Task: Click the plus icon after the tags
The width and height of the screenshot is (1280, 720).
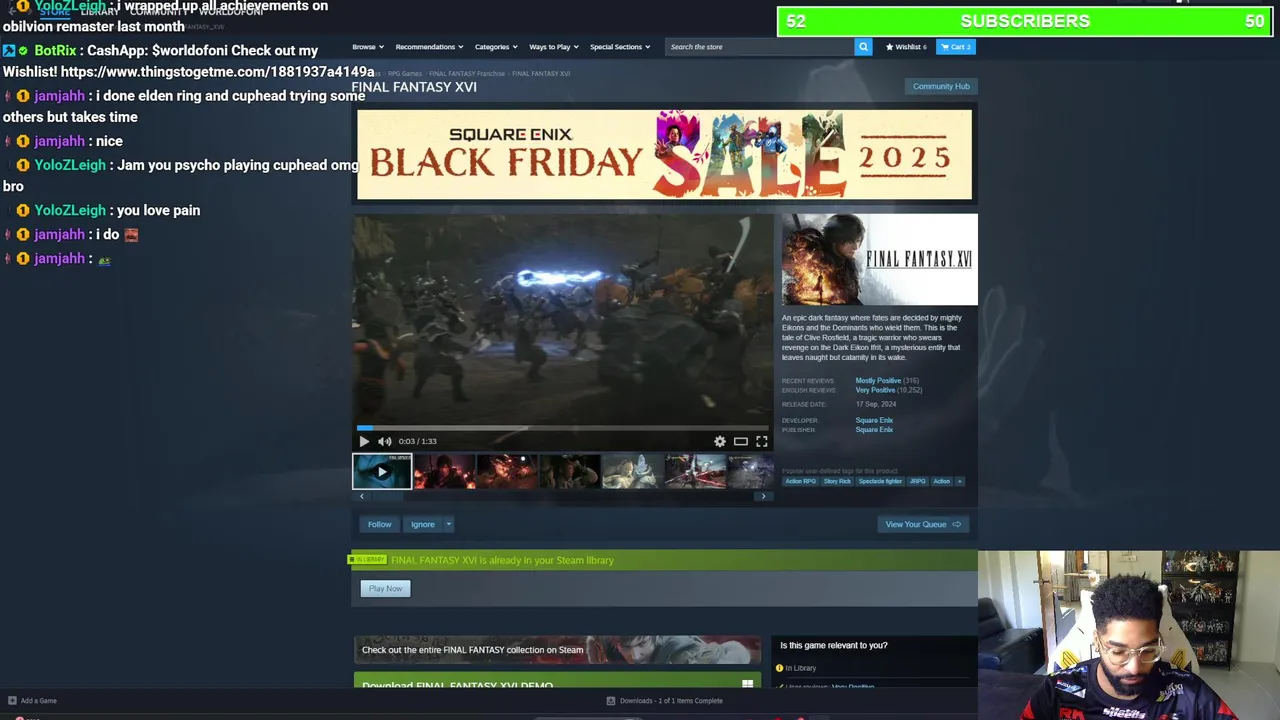Action: click(960, 481)
